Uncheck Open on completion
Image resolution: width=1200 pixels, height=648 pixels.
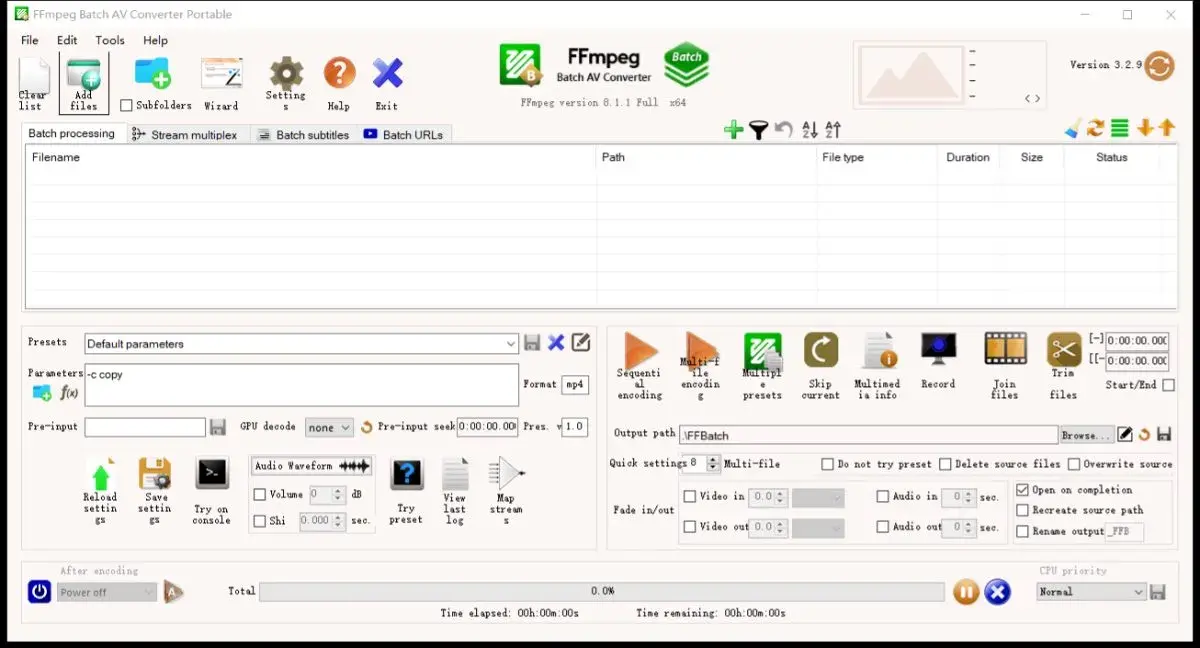1022,490
